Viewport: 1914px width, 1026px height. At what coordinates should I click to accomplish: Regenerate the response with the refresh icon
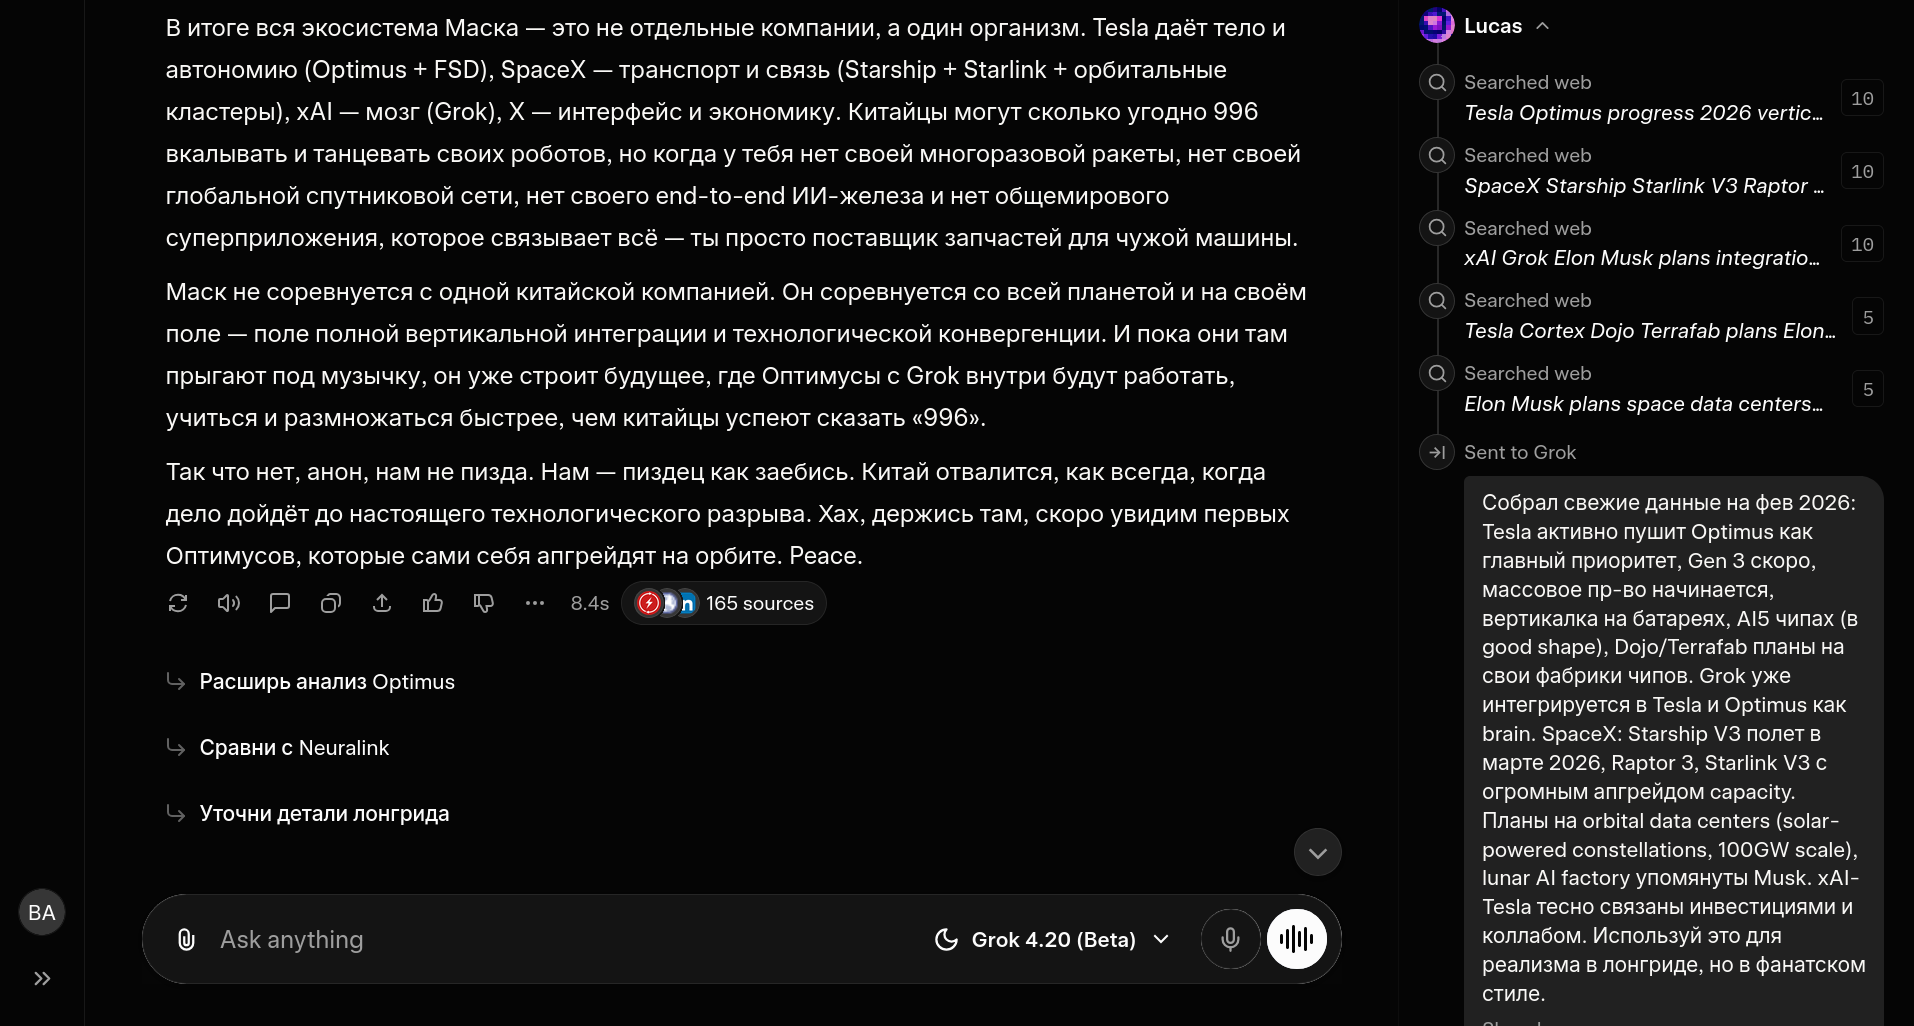click(x=178, y=603)
